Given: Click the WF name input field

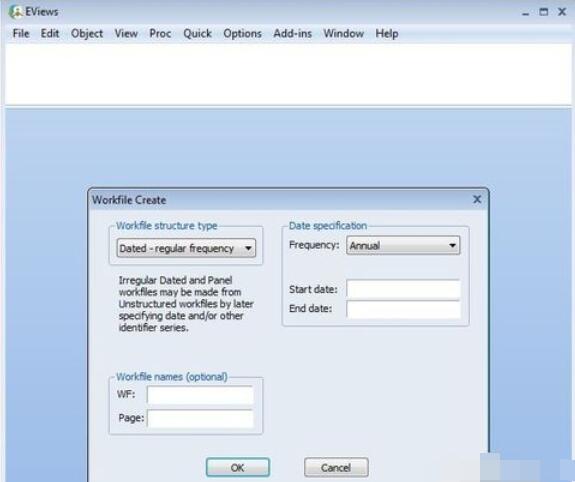Looking at the screenshot, I should click(200, 395).
